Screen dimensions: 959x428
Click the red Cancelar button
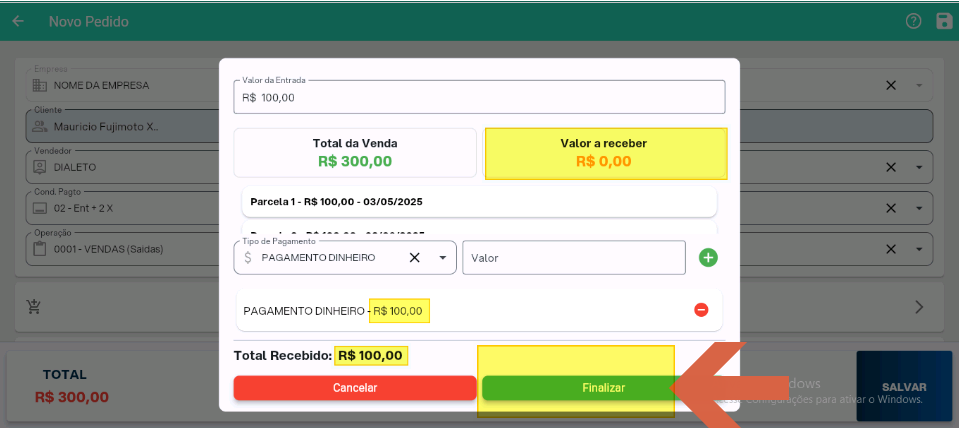coord(355,388)
